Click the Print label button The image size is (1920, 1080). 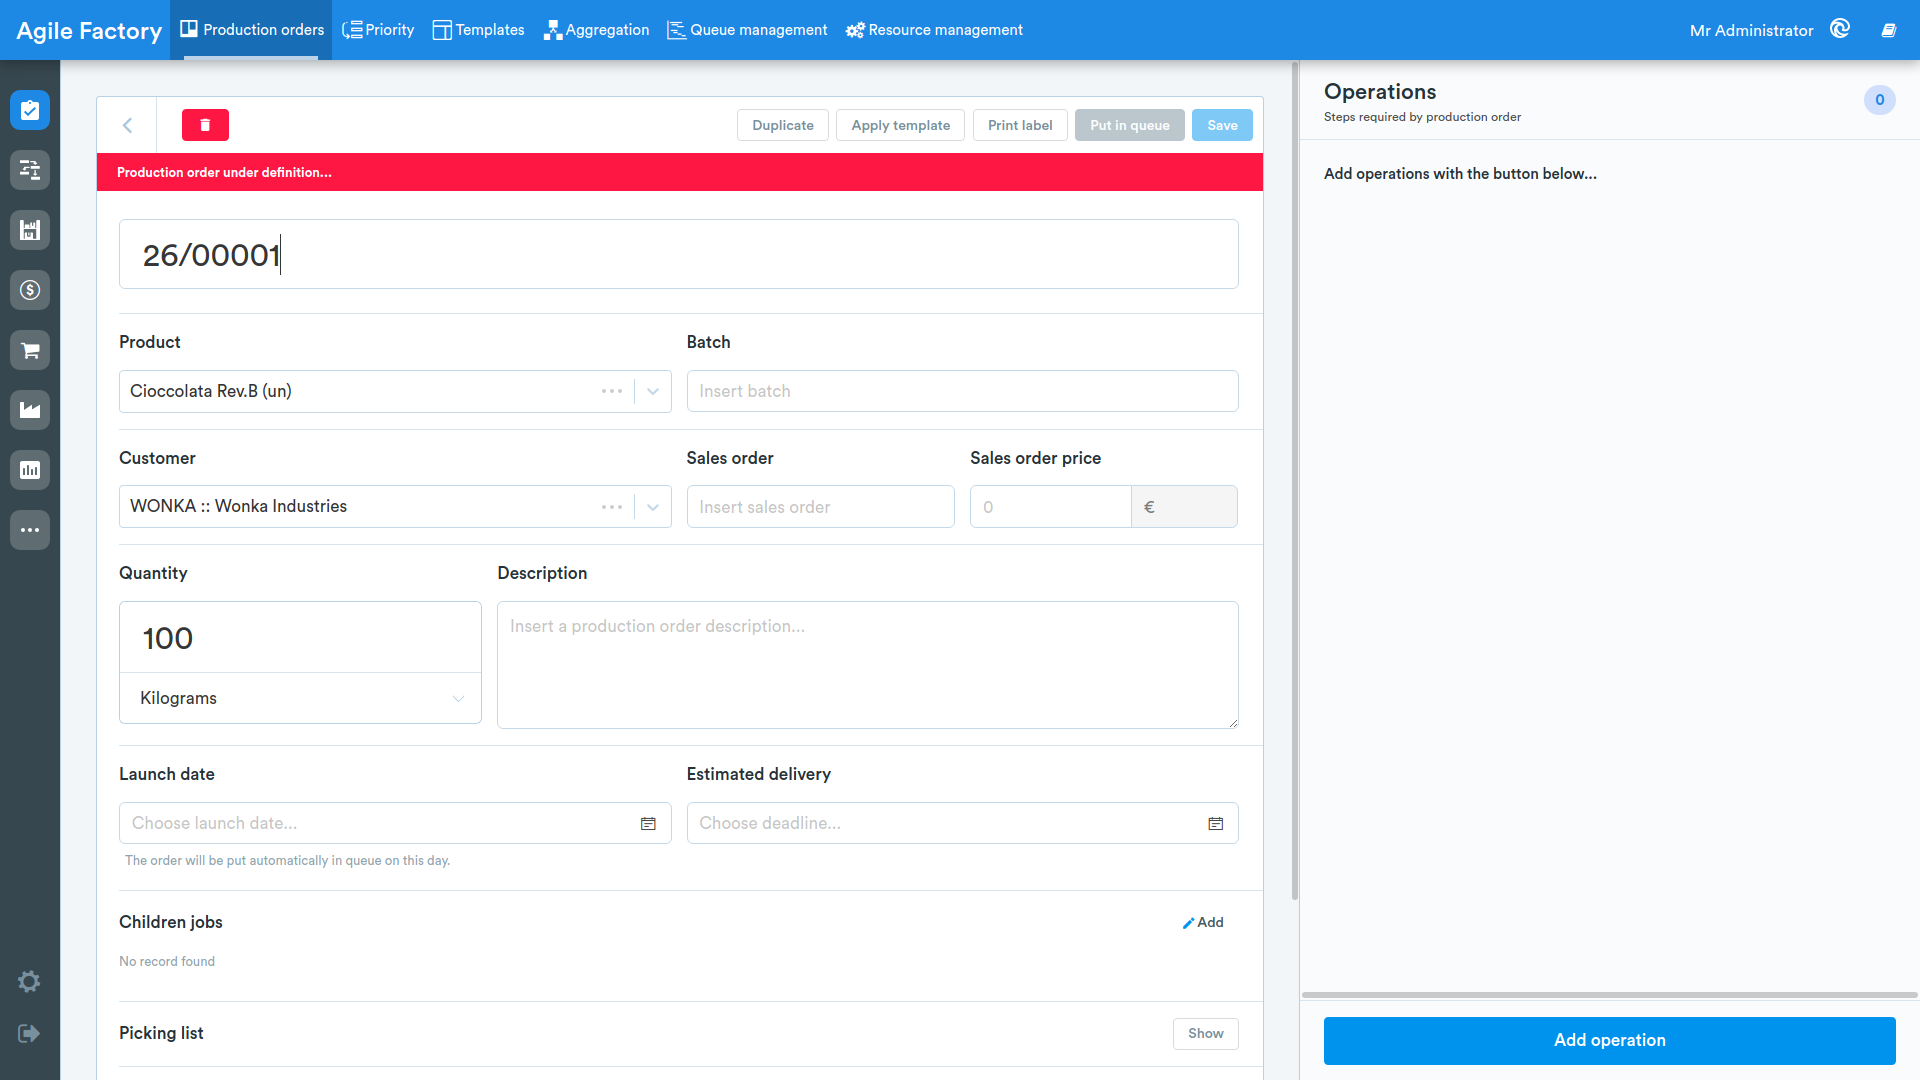pos(1020,125)
